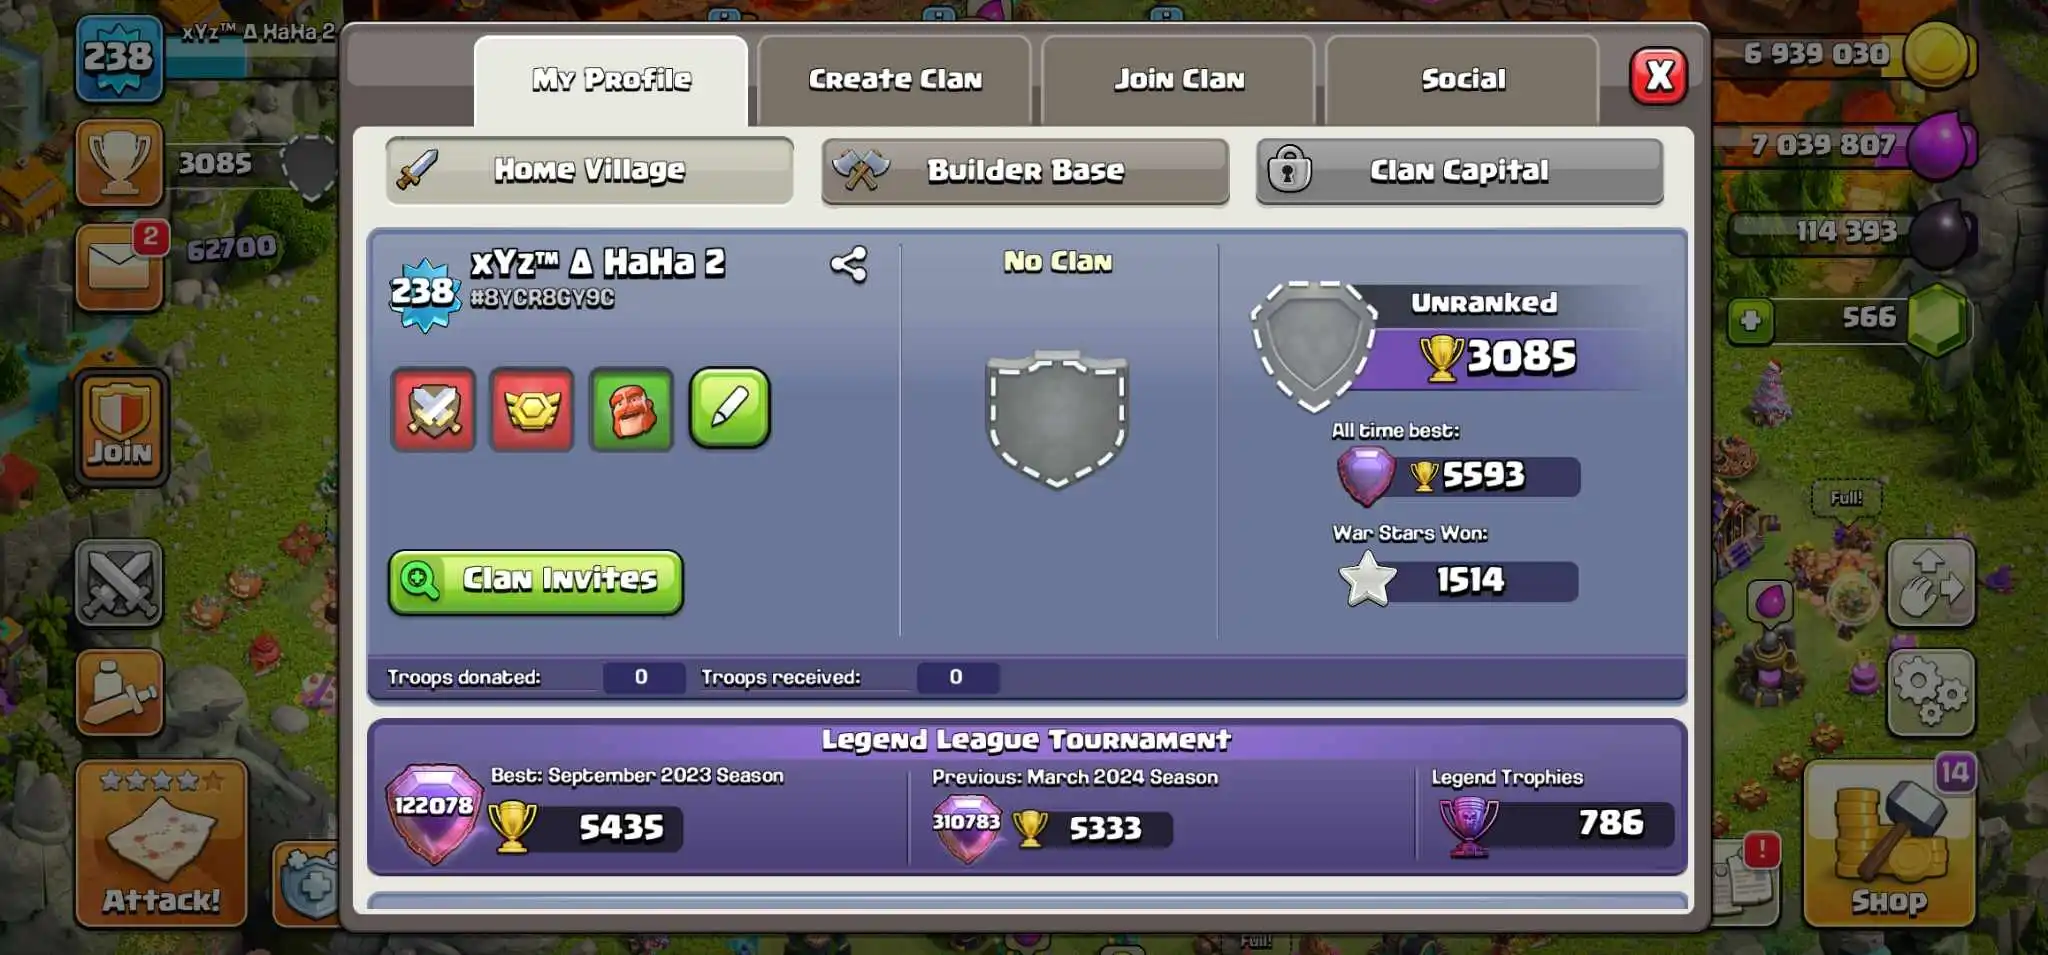Click the empty No Clan shield badge
Screen dimensions: 2048x955
1057,419
